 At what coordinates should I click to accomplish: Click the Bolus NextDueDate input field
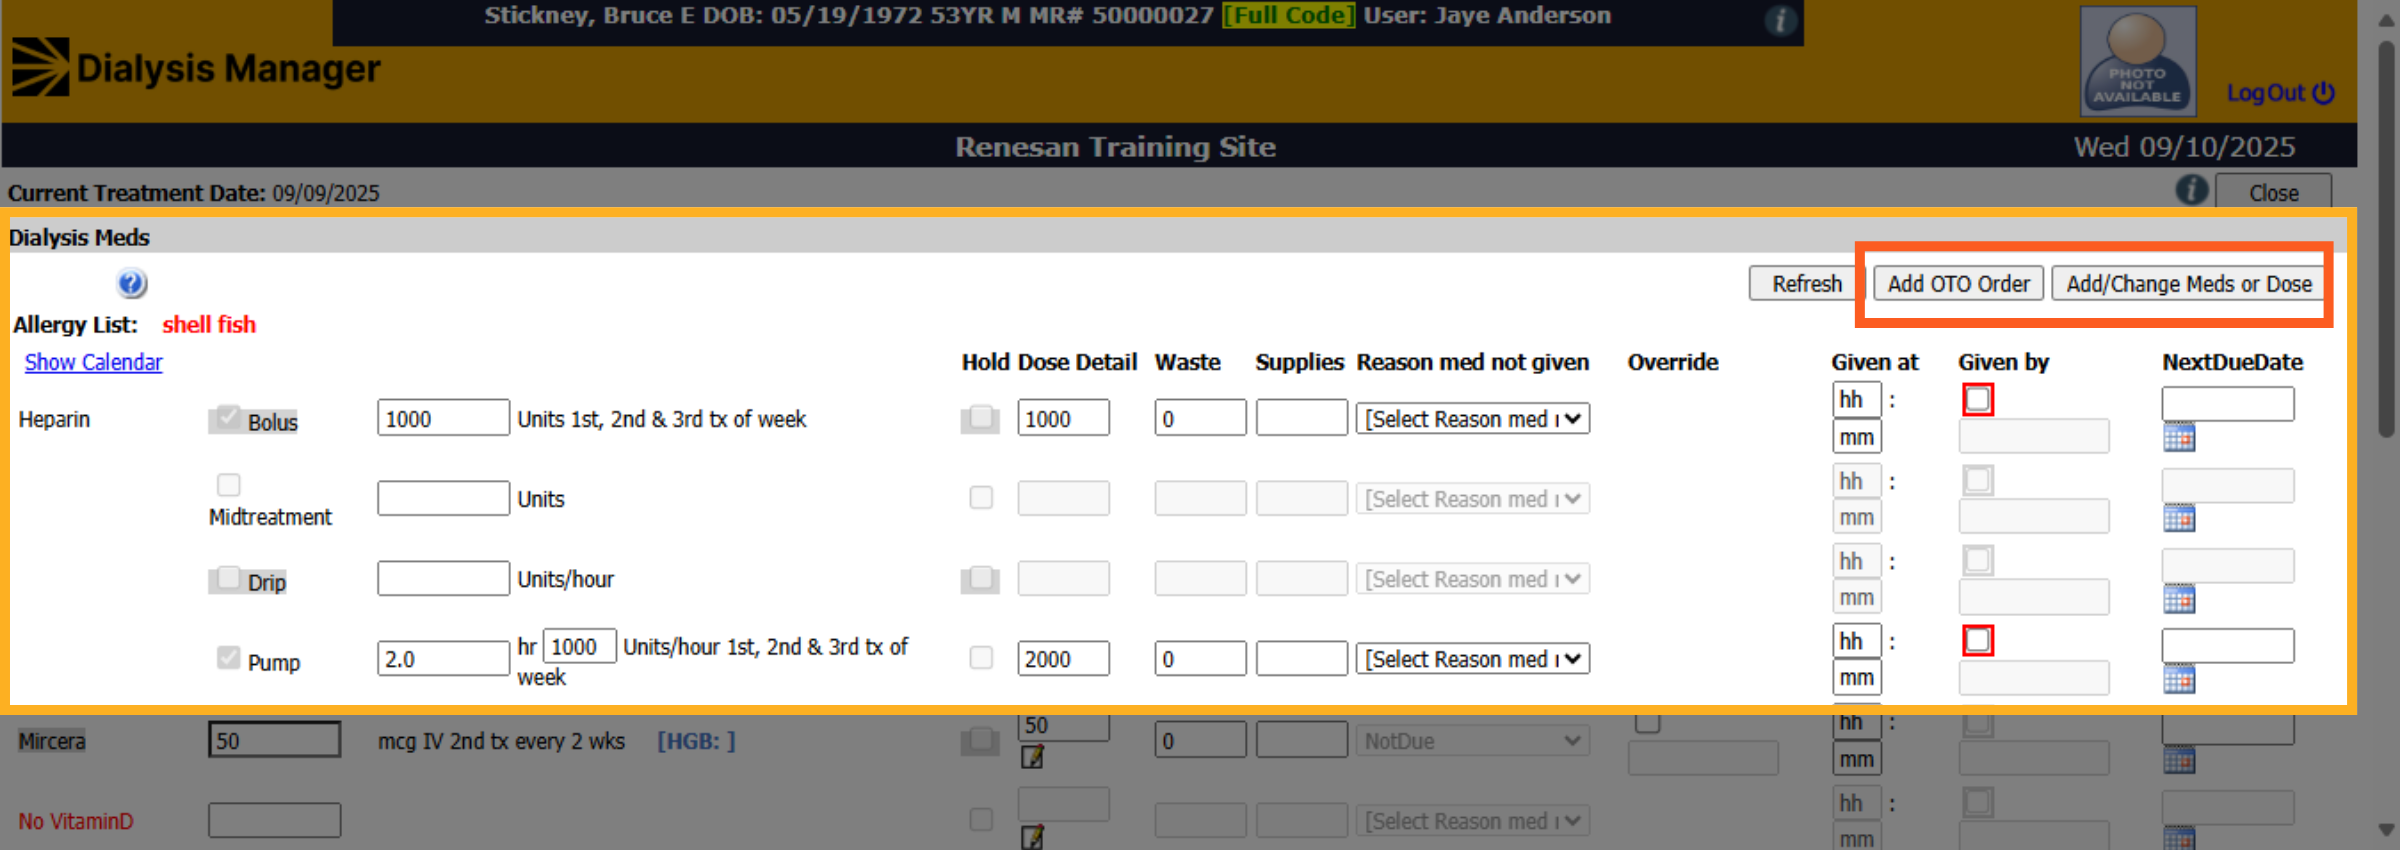point(2228,404)
